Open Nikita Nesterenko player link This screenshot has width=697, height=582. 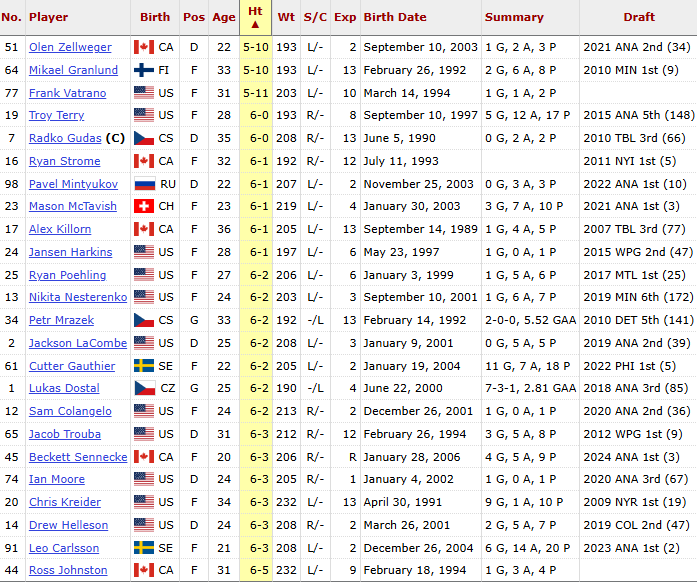pos(78,297)
